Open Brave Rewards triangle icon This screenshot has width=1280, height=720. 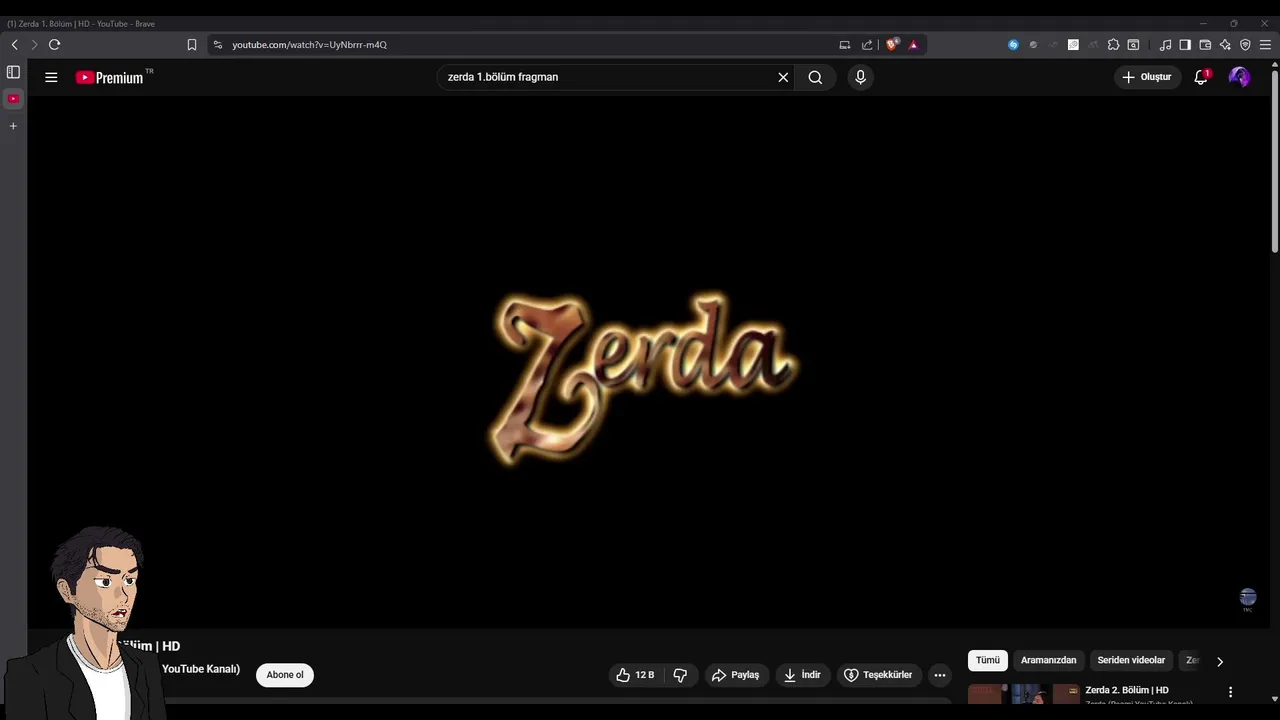(x=913, y=45)
